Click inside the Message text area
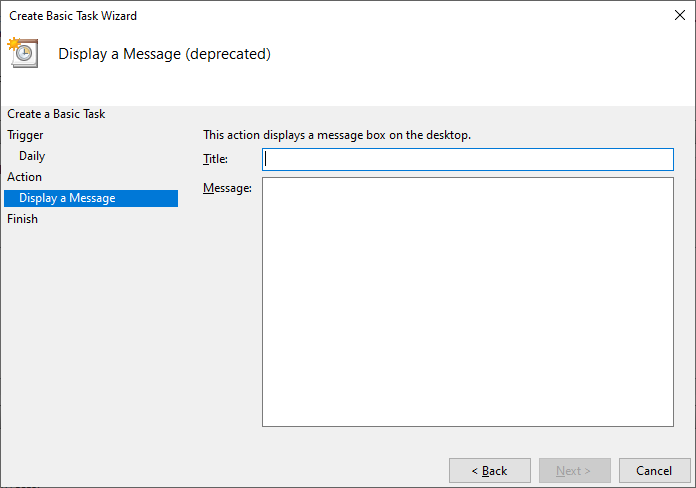Viewport: 696px width, 488px height. click(468, 302)
